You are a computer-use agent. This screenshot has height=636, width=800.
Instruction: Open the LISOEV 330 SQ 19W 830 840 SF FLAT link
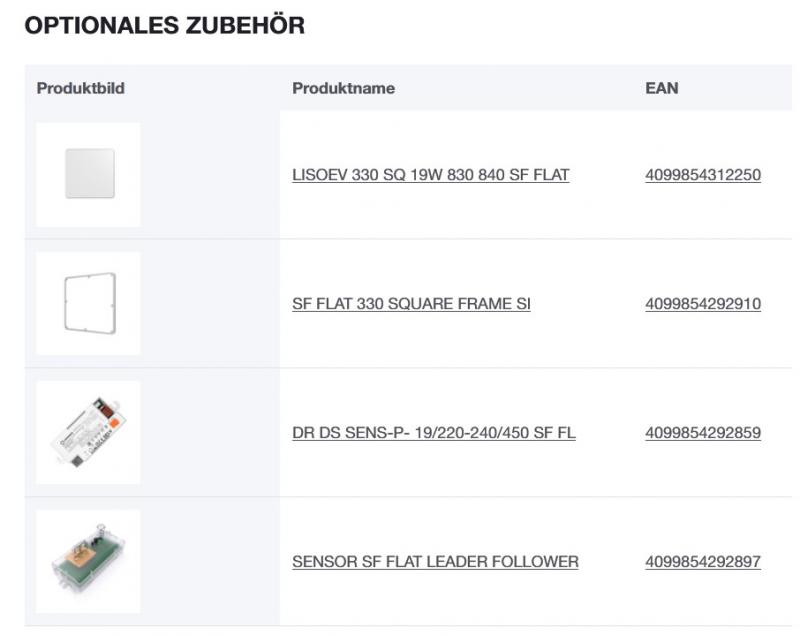430,175
